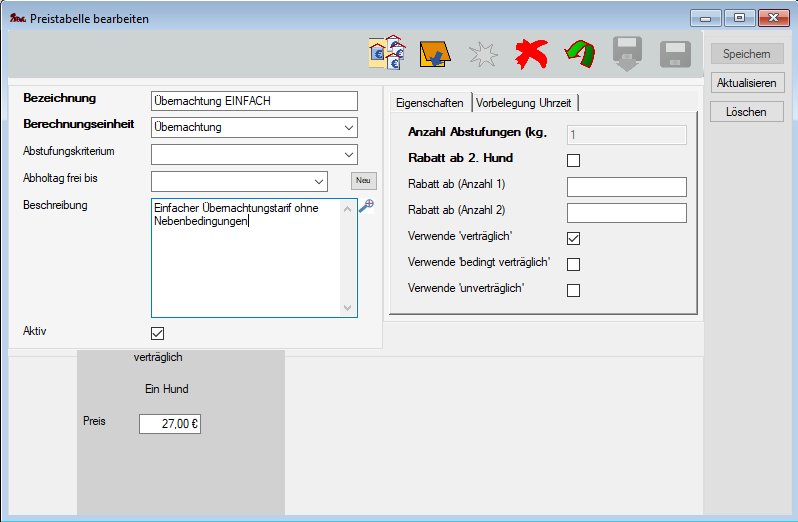This screenshot has height=522, width=798.
Task: Click the Löschen button
Action: (748, 111)
